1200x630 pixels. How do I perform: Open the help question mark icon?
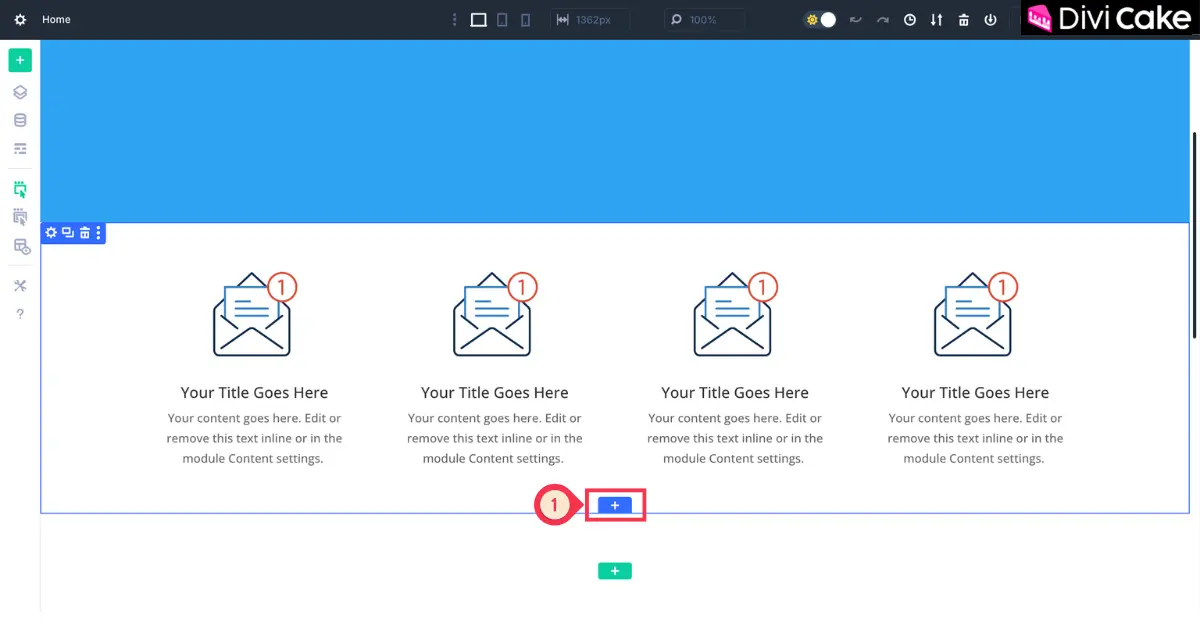(20, 314)
